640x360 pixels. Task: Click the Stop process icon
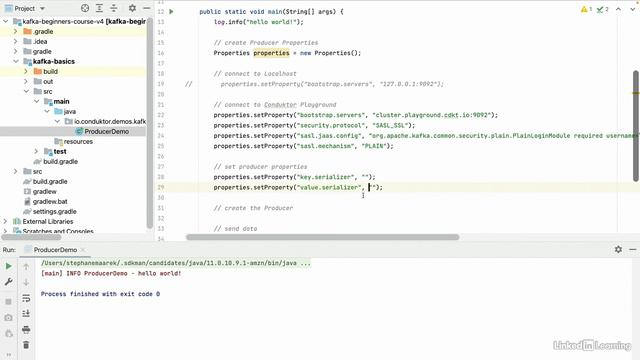[9, 302]
